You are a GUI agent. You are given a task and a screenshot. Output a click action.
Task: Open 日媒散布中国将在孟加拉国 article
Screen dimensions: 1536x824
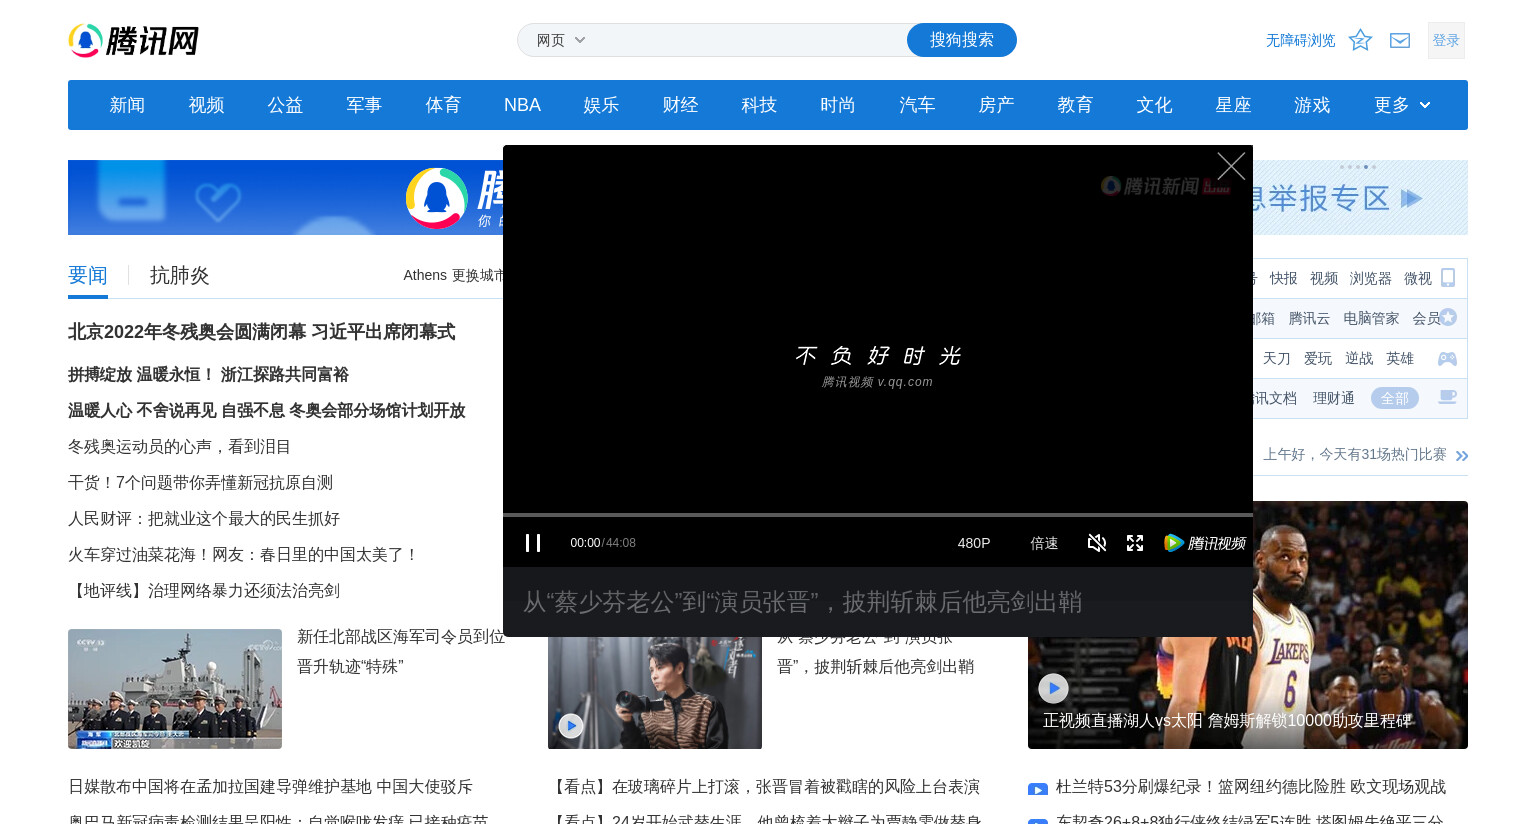pos(270,787)
